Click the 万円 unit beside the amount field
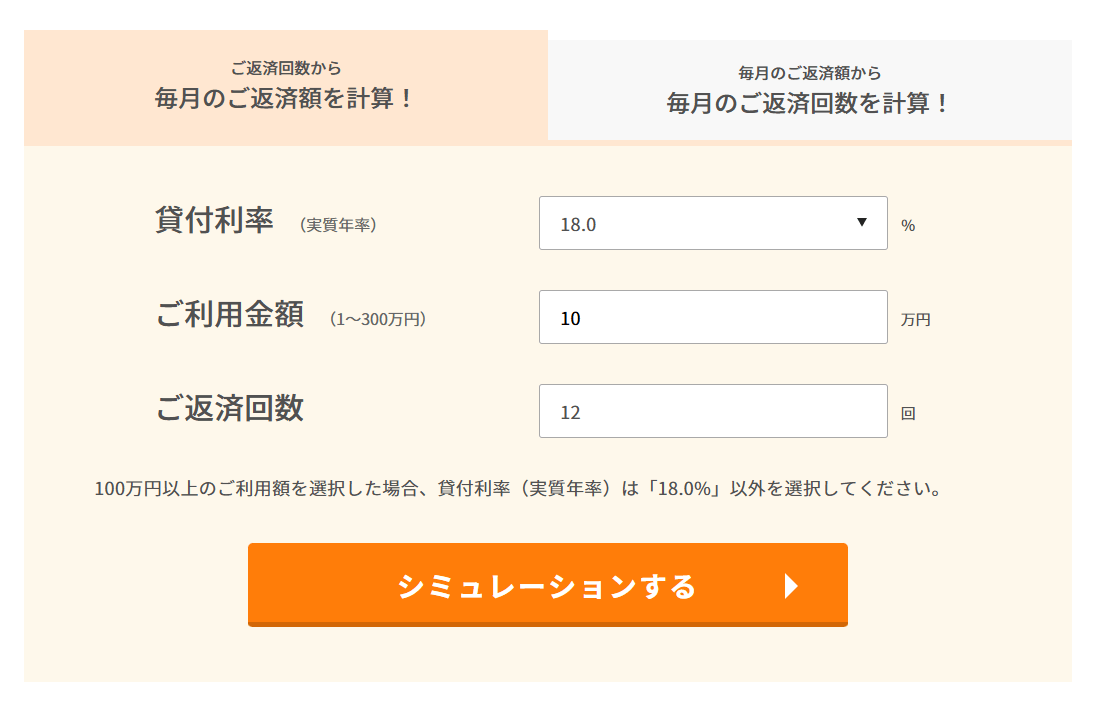The width and height of the screenshot is (1097, 702). click(915, 320)
